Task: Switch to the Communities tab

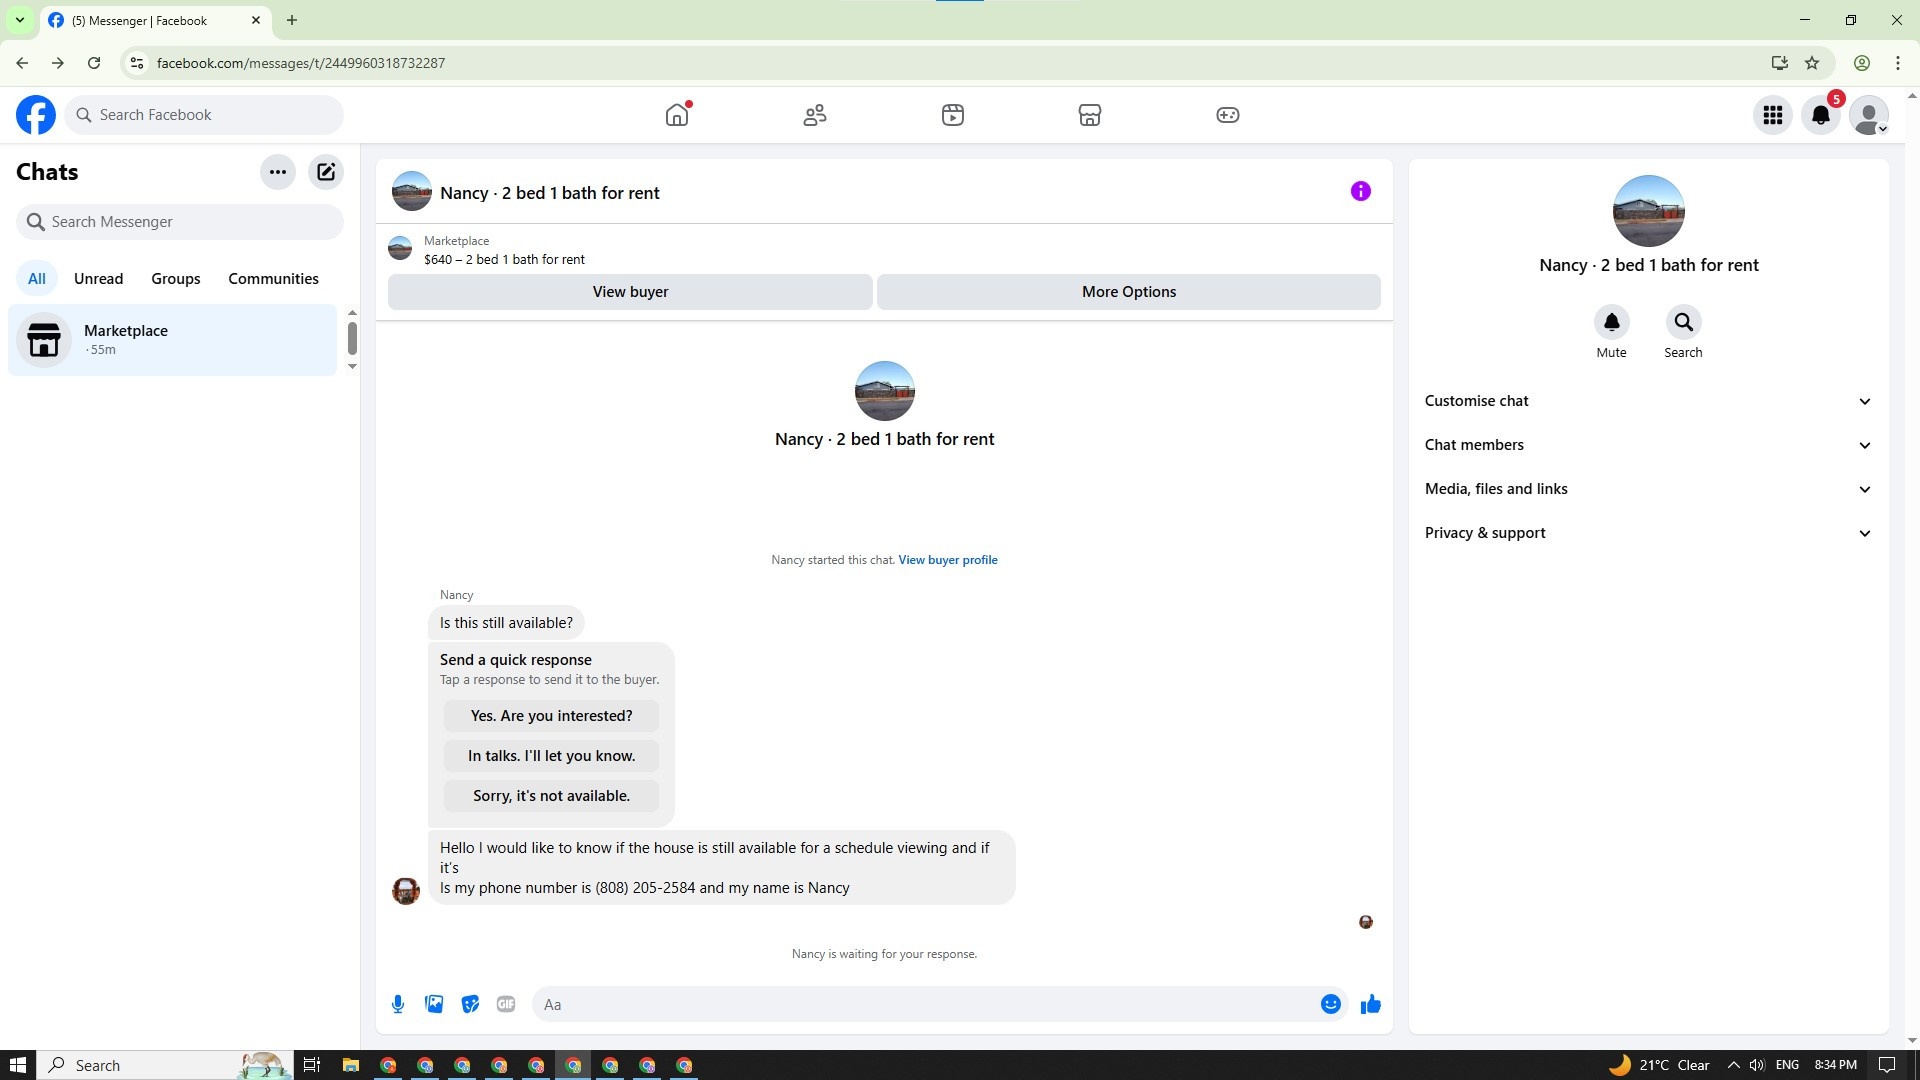Action: pyautogui.click(x=273, y=279)
